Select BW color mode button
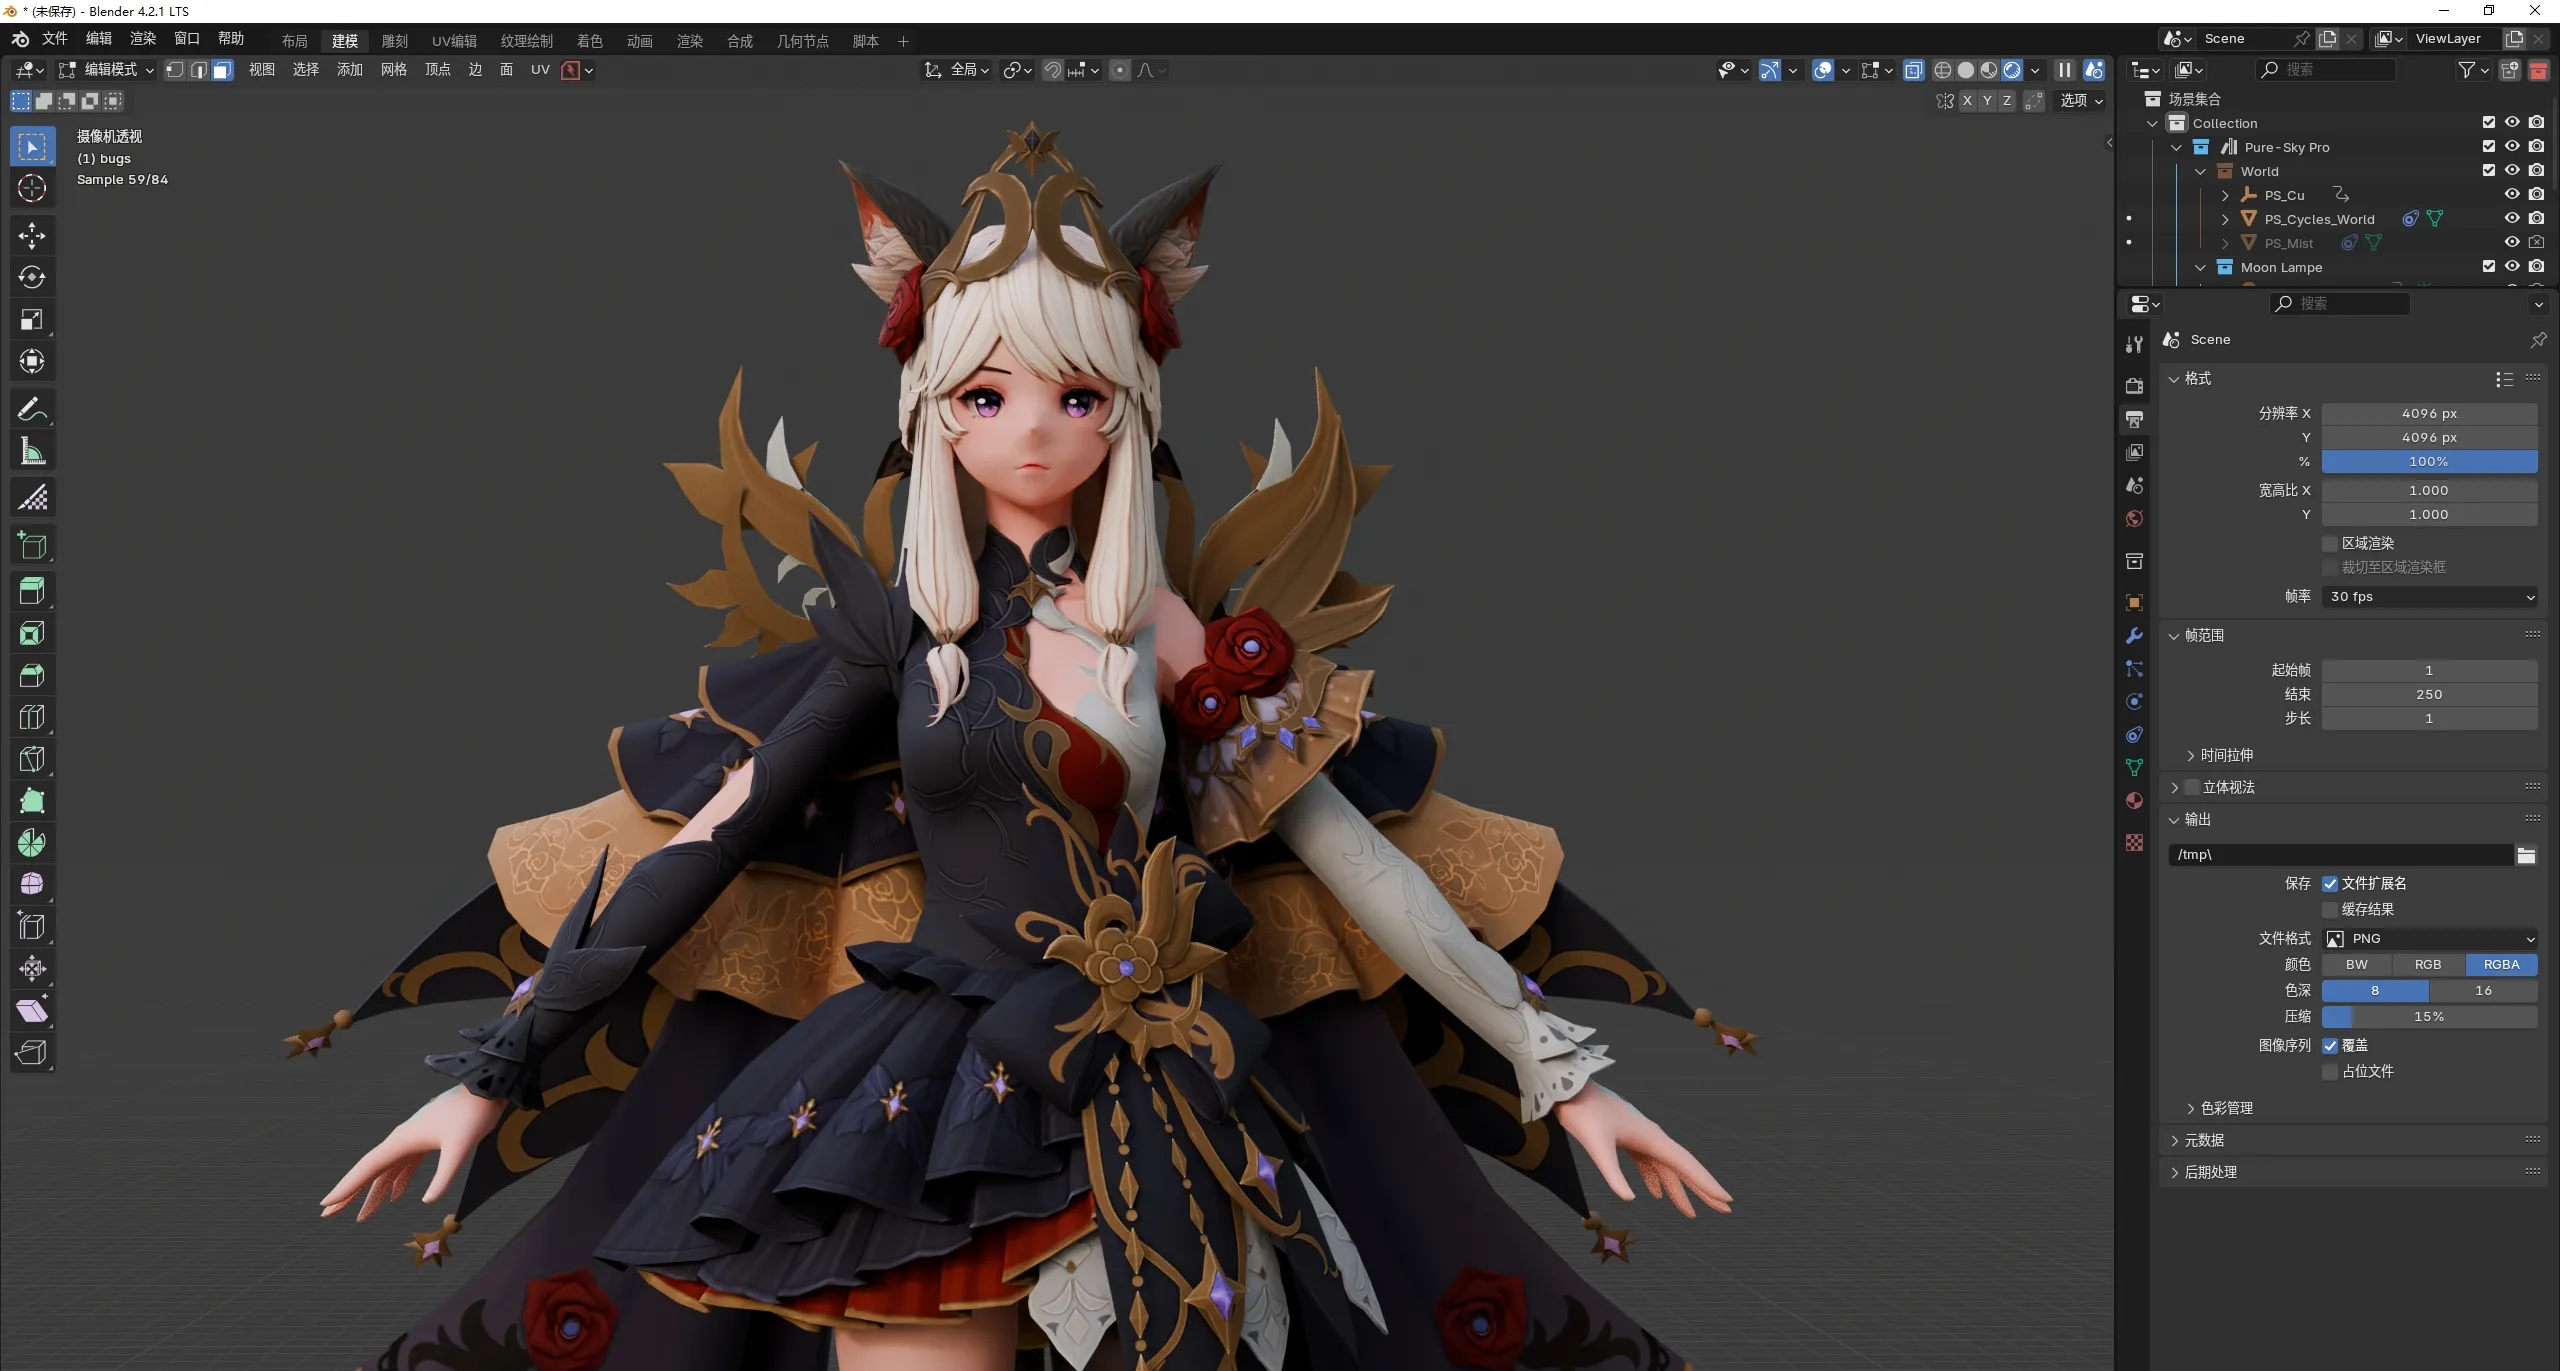The height and width of the screenshot is (1371, 2560). (2357, 965)
